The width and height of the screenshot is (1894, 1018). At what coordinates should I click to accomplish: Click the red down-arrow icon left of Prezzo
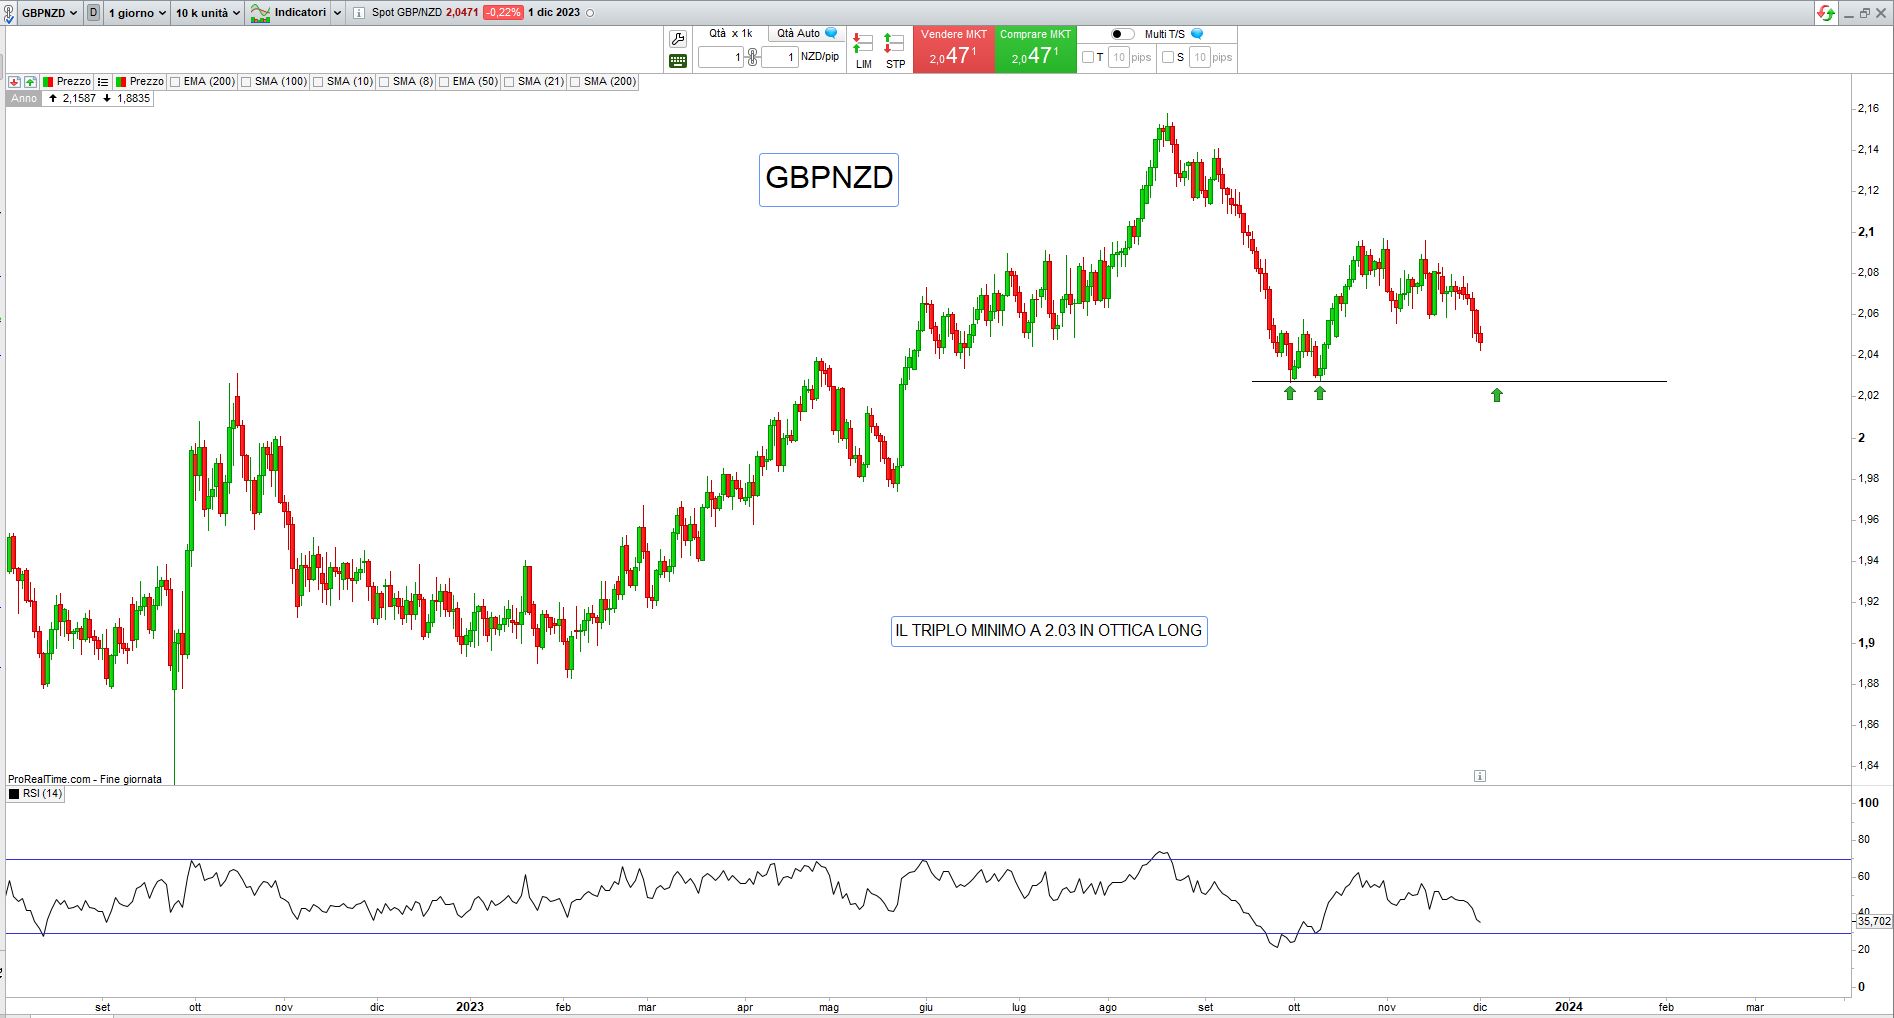point(15,82)
